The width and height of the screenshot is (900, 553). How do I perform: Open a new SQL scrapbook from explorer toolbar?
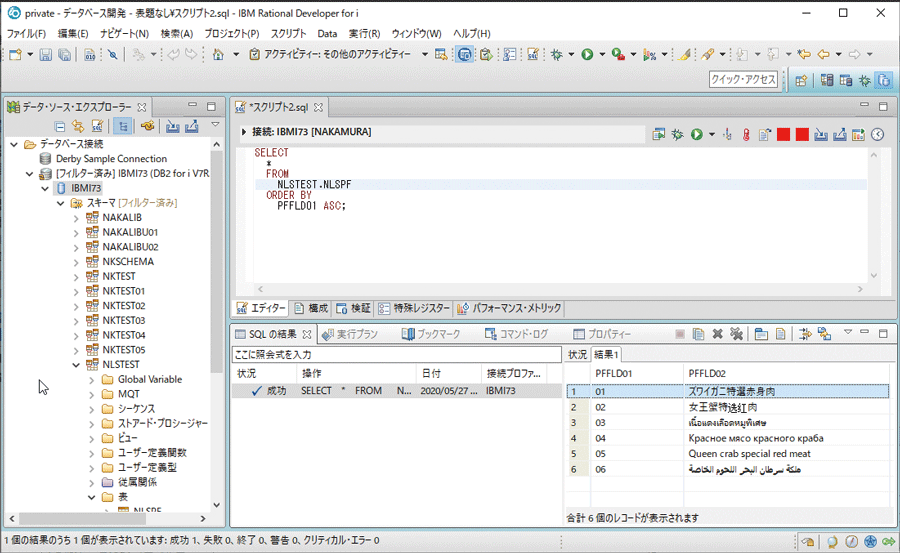coord(97,126)
